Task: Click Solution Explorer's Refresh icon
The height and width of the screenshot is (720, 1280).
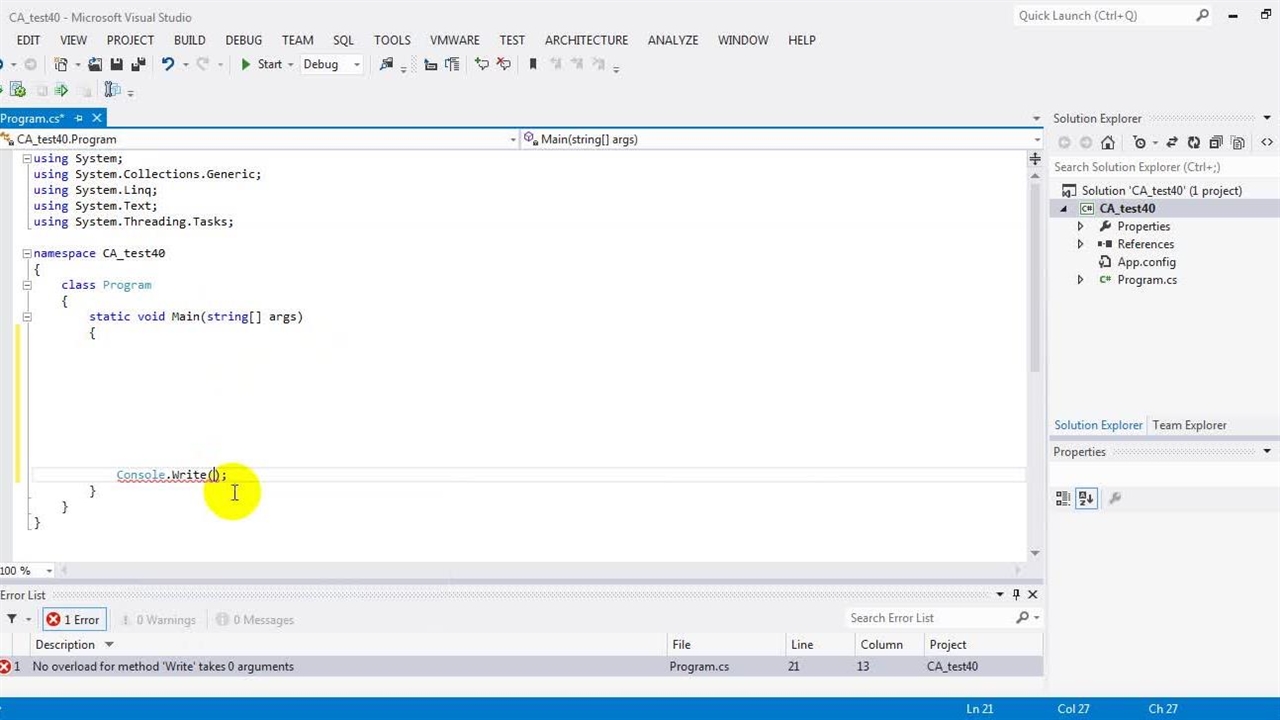Action: pyautogui.click(x=1193, y=143)
